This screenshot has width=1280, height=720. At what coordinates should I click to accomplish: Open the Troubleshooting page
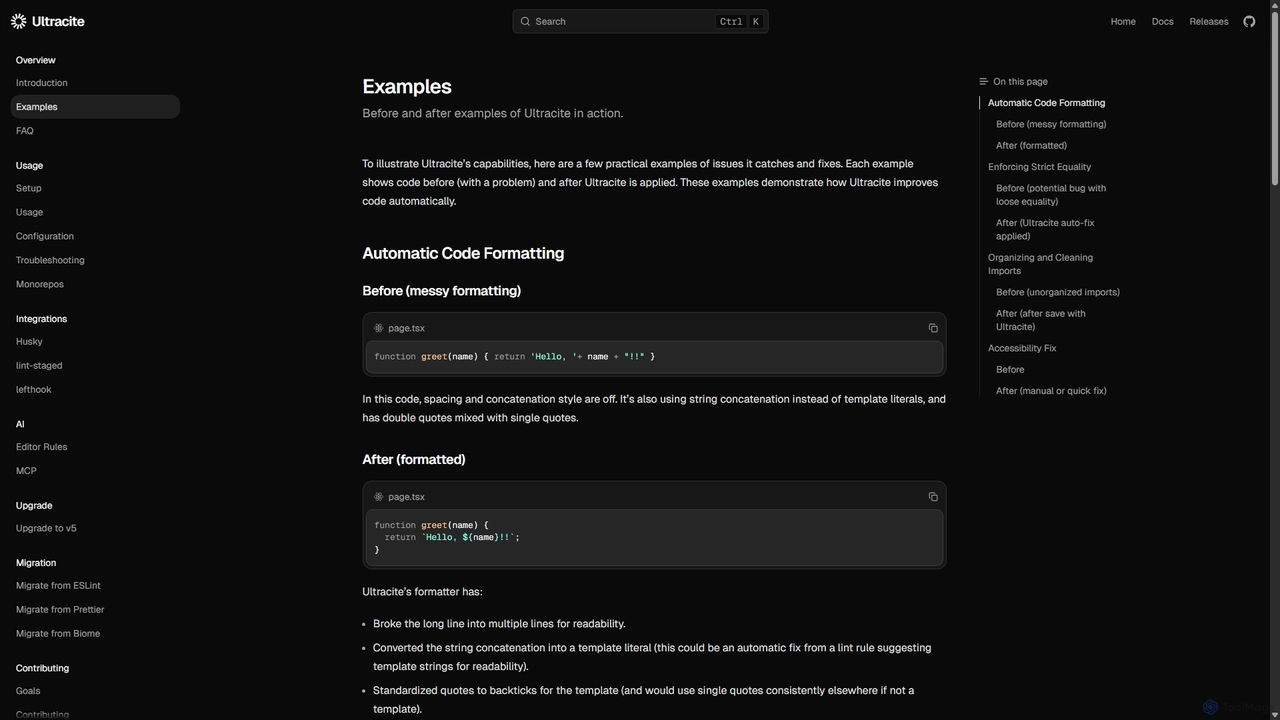(x=95, y=260)
